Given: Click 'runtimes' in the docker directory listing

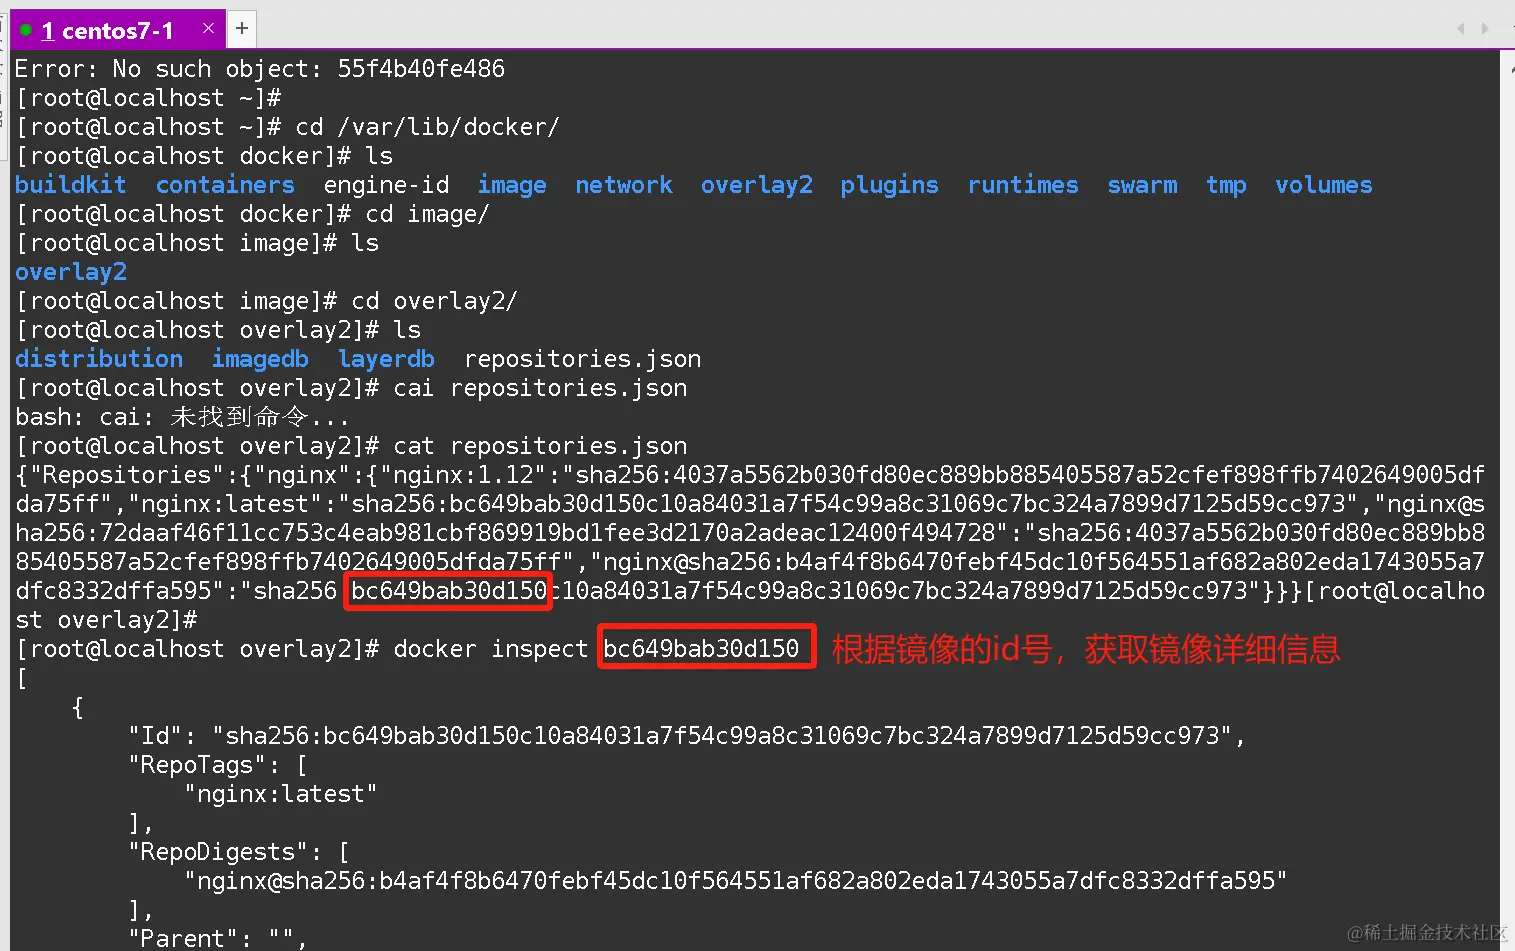Looking at the screenshot, I should [1023, 185].
